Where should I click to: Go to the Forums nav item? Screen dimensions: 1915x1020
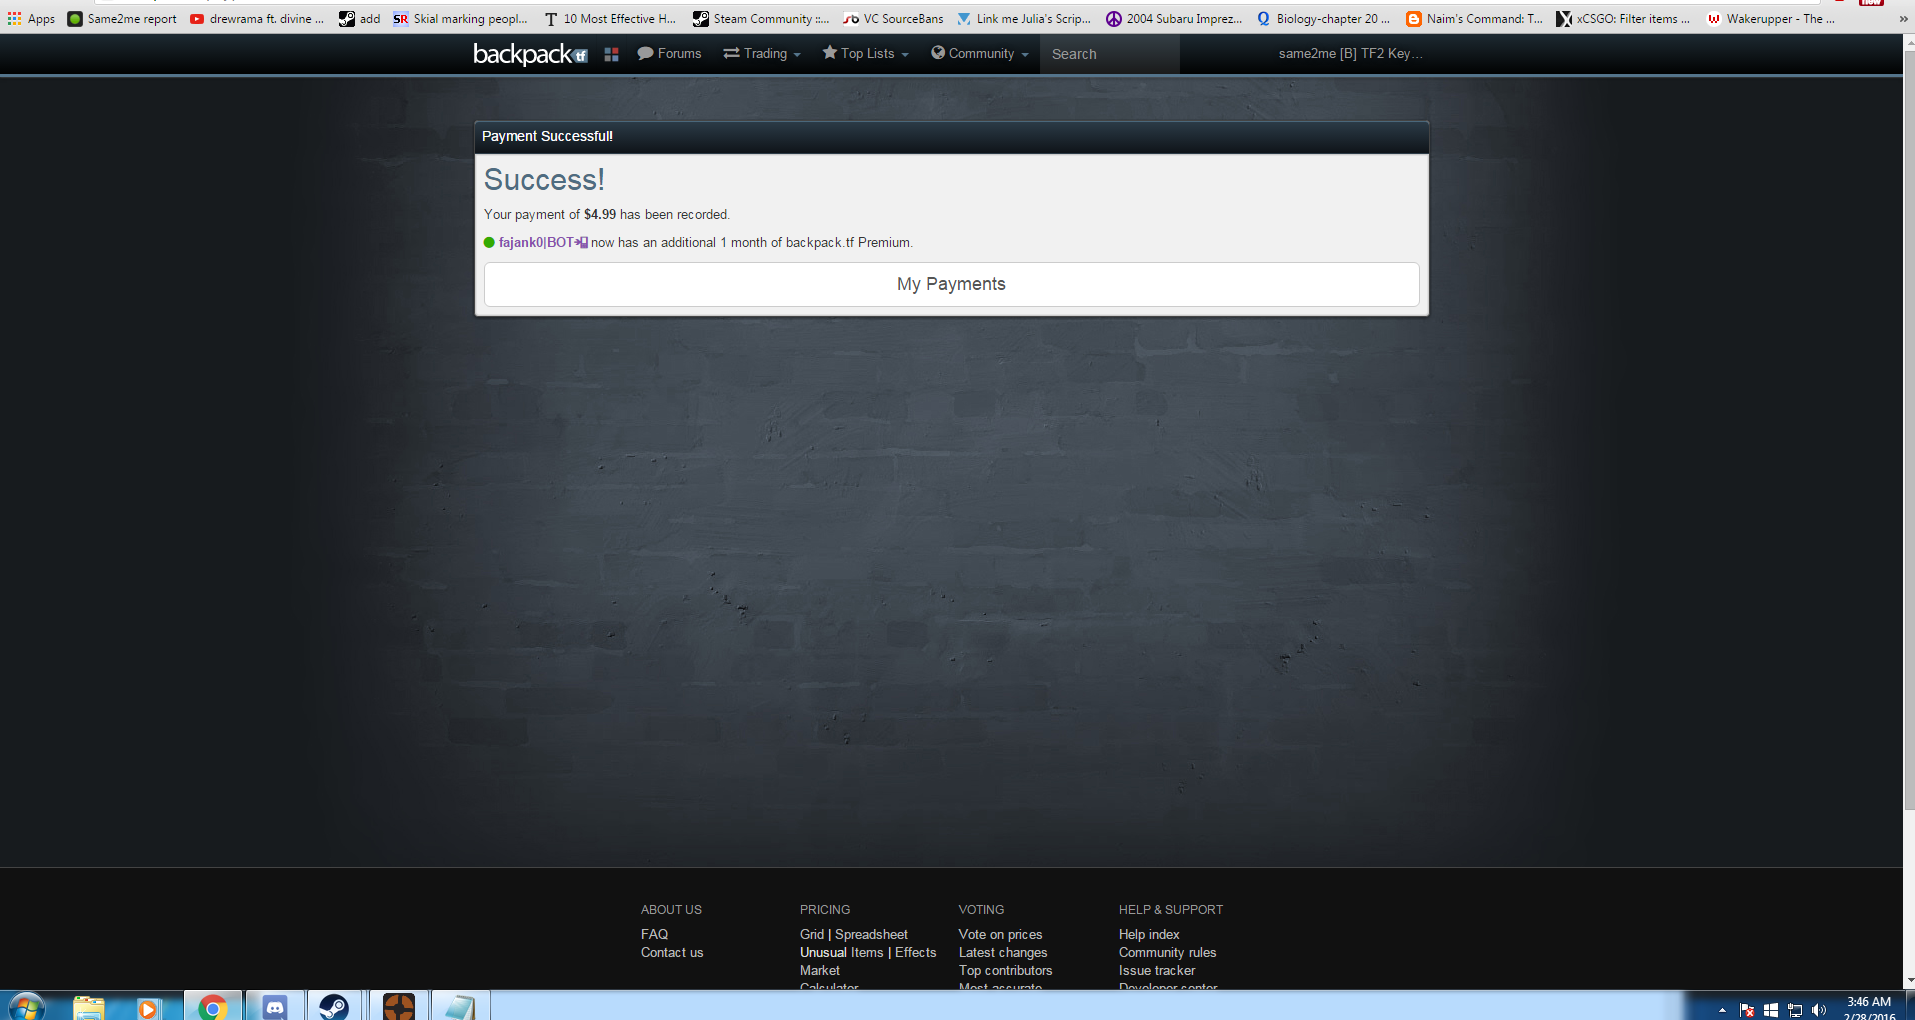(x=669, y=54)
